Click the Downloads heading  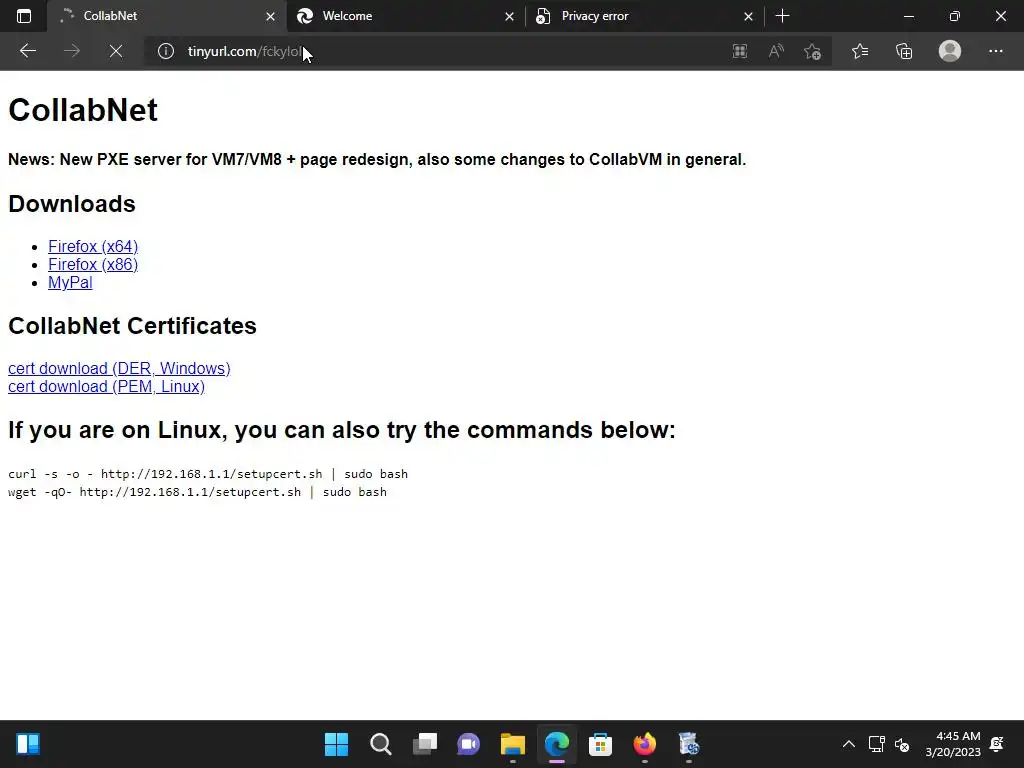point(72,204)
